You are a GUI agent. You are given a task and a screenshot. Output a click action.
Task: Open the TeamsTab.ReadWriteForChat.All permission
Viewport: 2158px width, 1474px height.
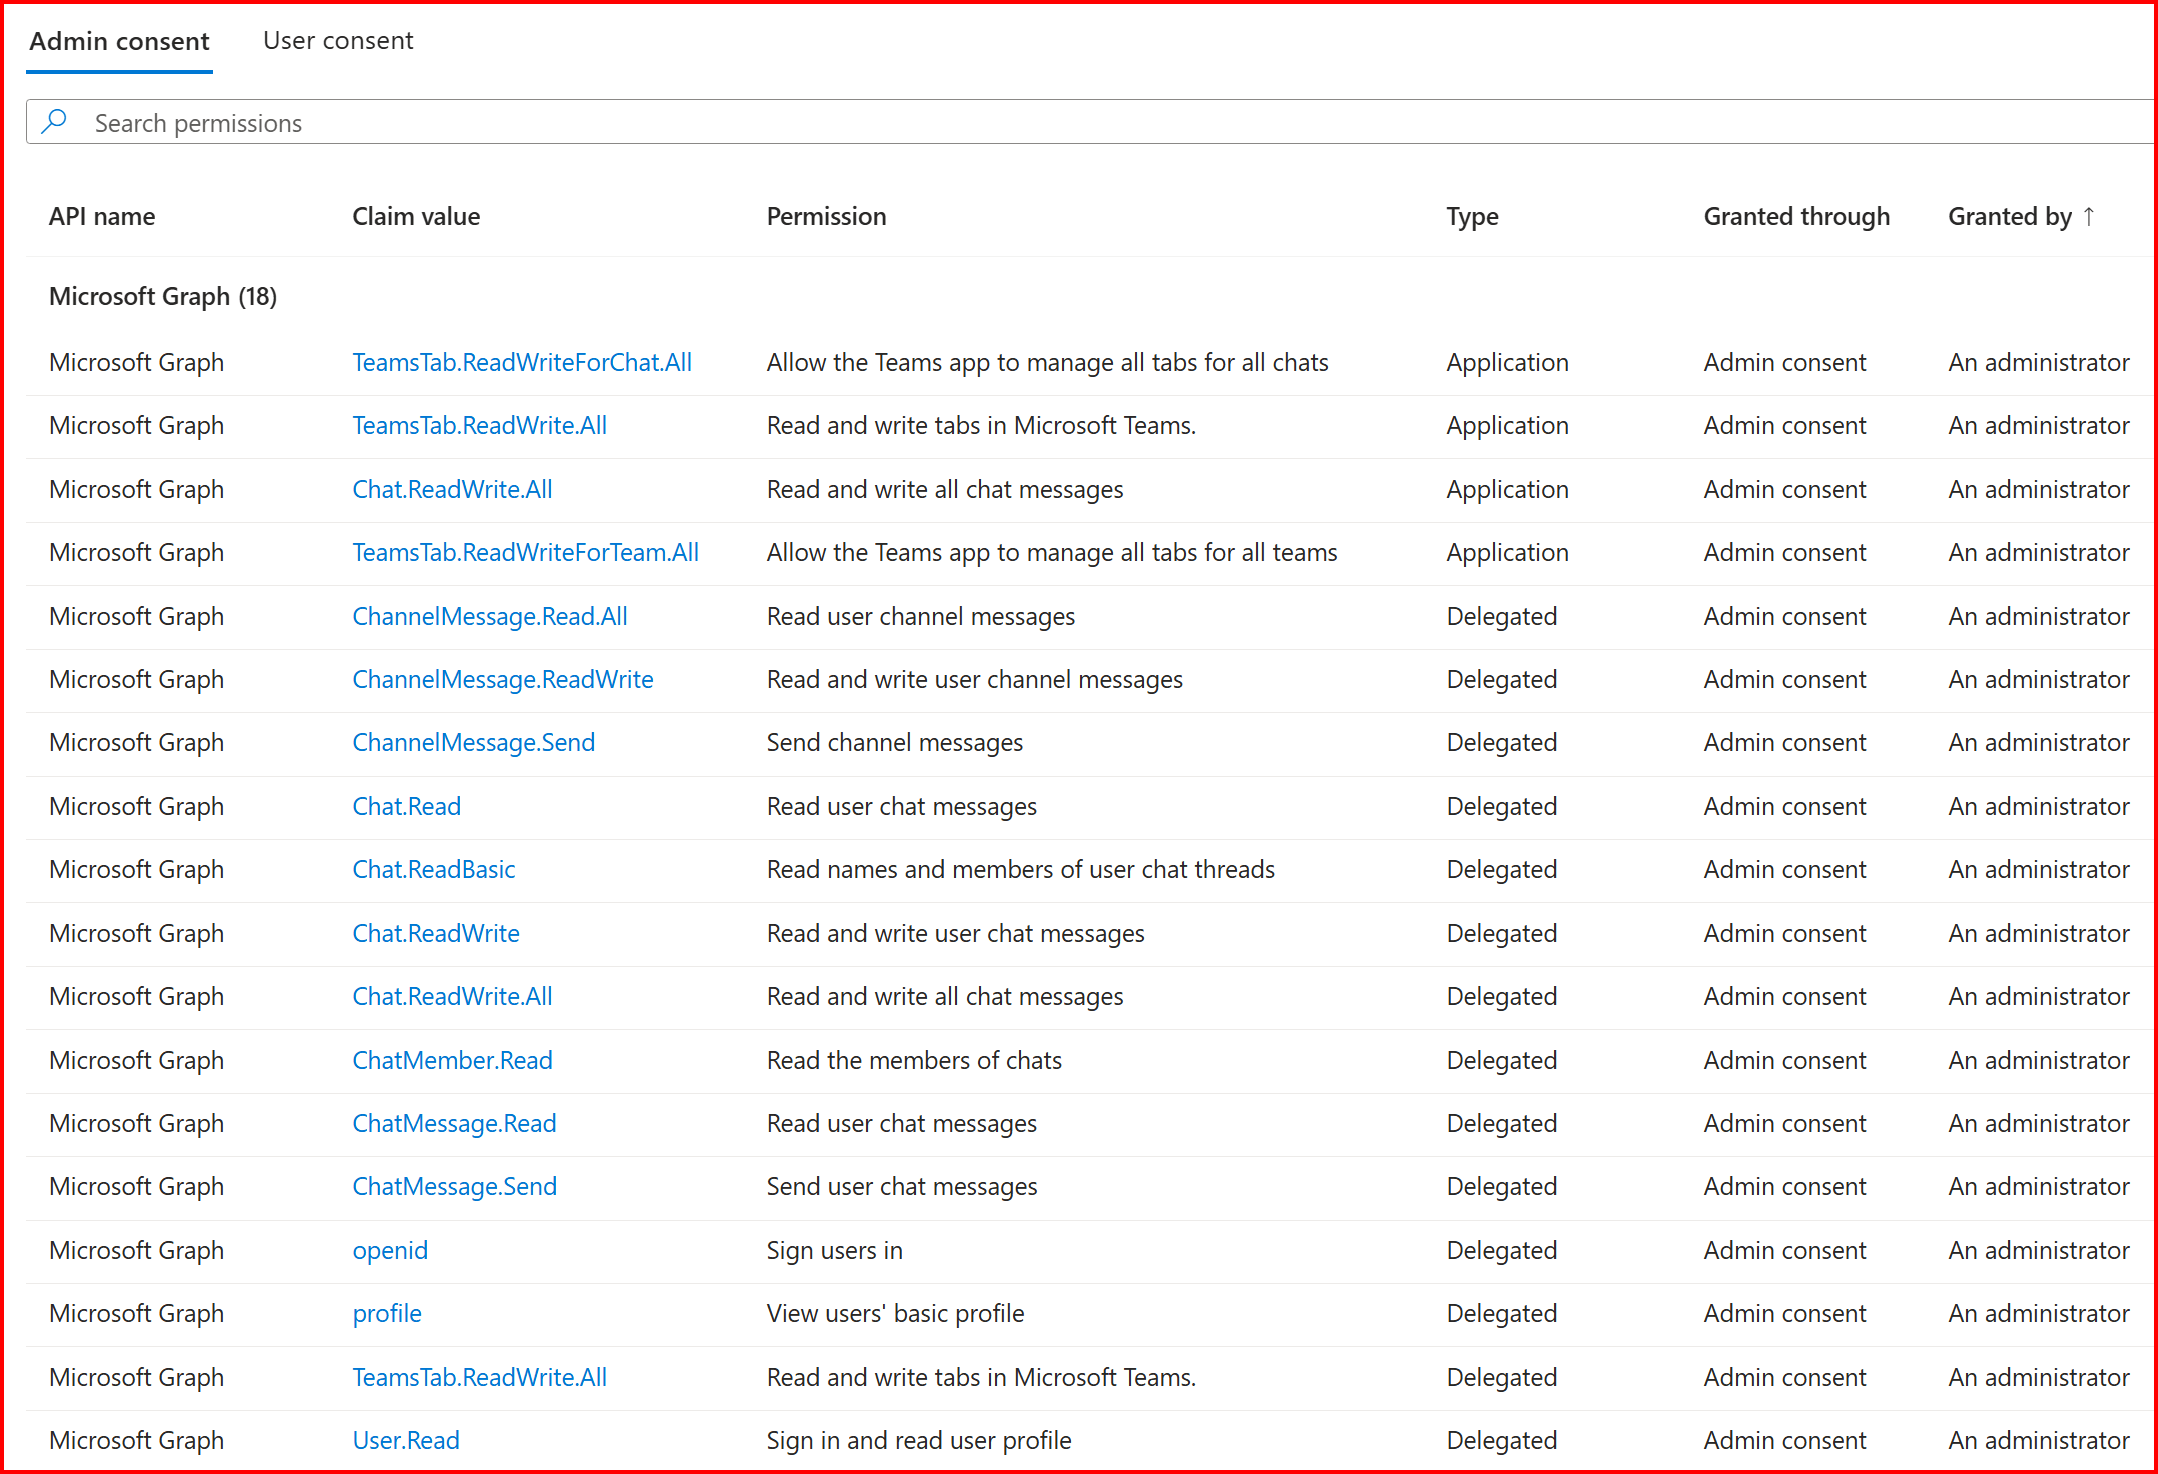coord(522,362)
